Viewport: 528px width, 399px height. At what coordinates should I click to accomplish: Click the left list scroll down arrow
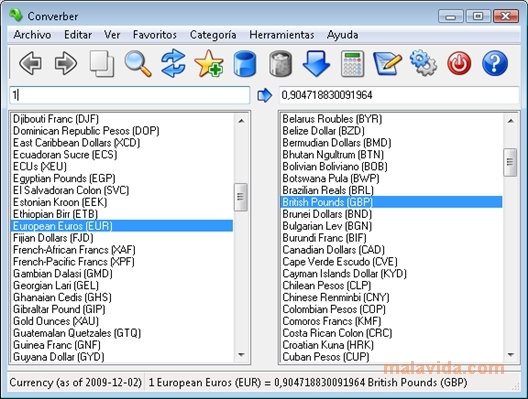click(241, 355)
